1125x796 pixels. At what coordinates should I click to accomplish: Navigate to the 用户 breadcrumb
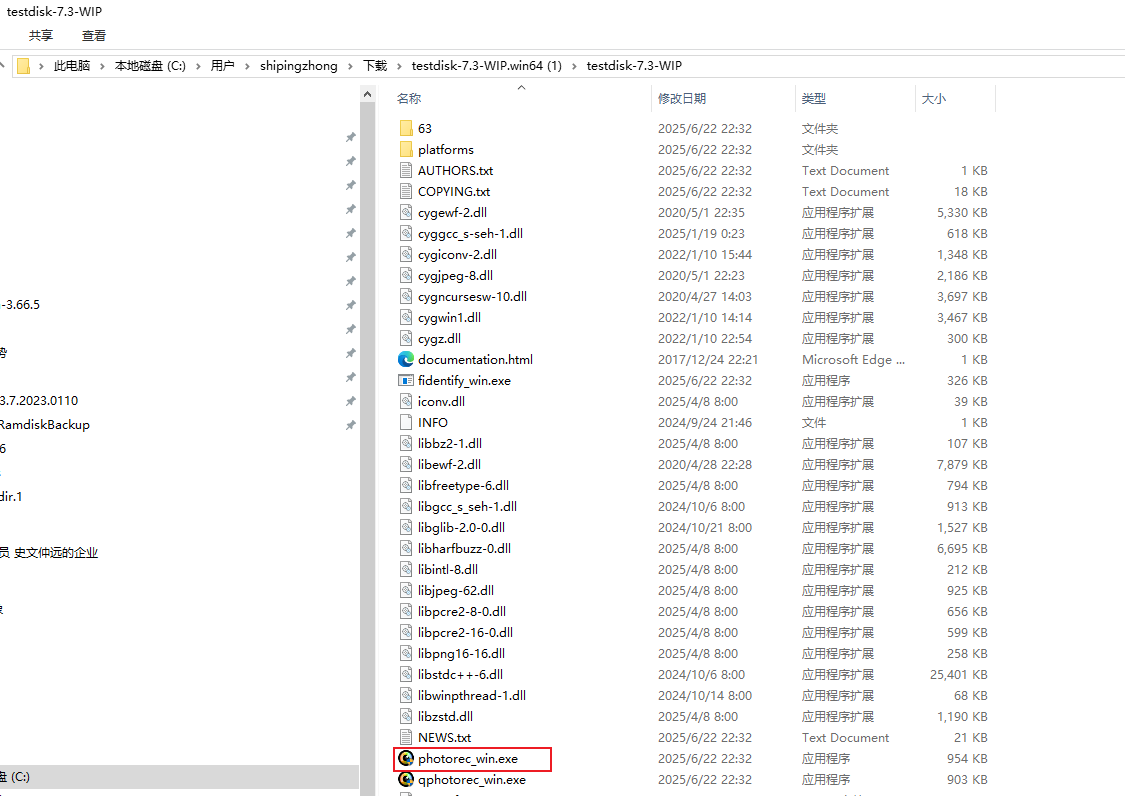[222, 66]
